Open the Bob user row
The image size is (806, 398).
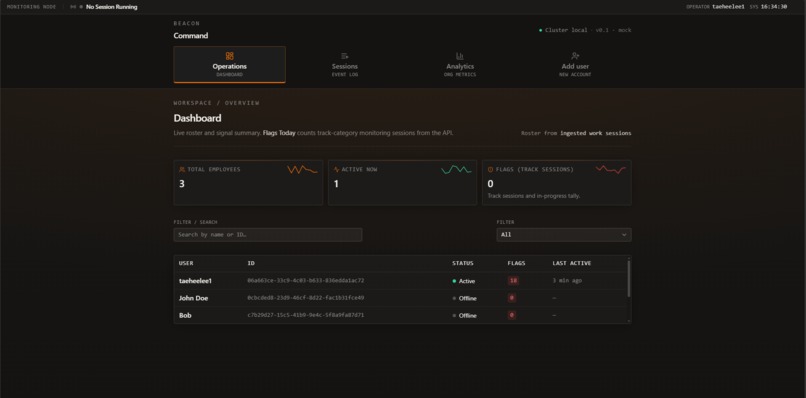click(401, 315)
